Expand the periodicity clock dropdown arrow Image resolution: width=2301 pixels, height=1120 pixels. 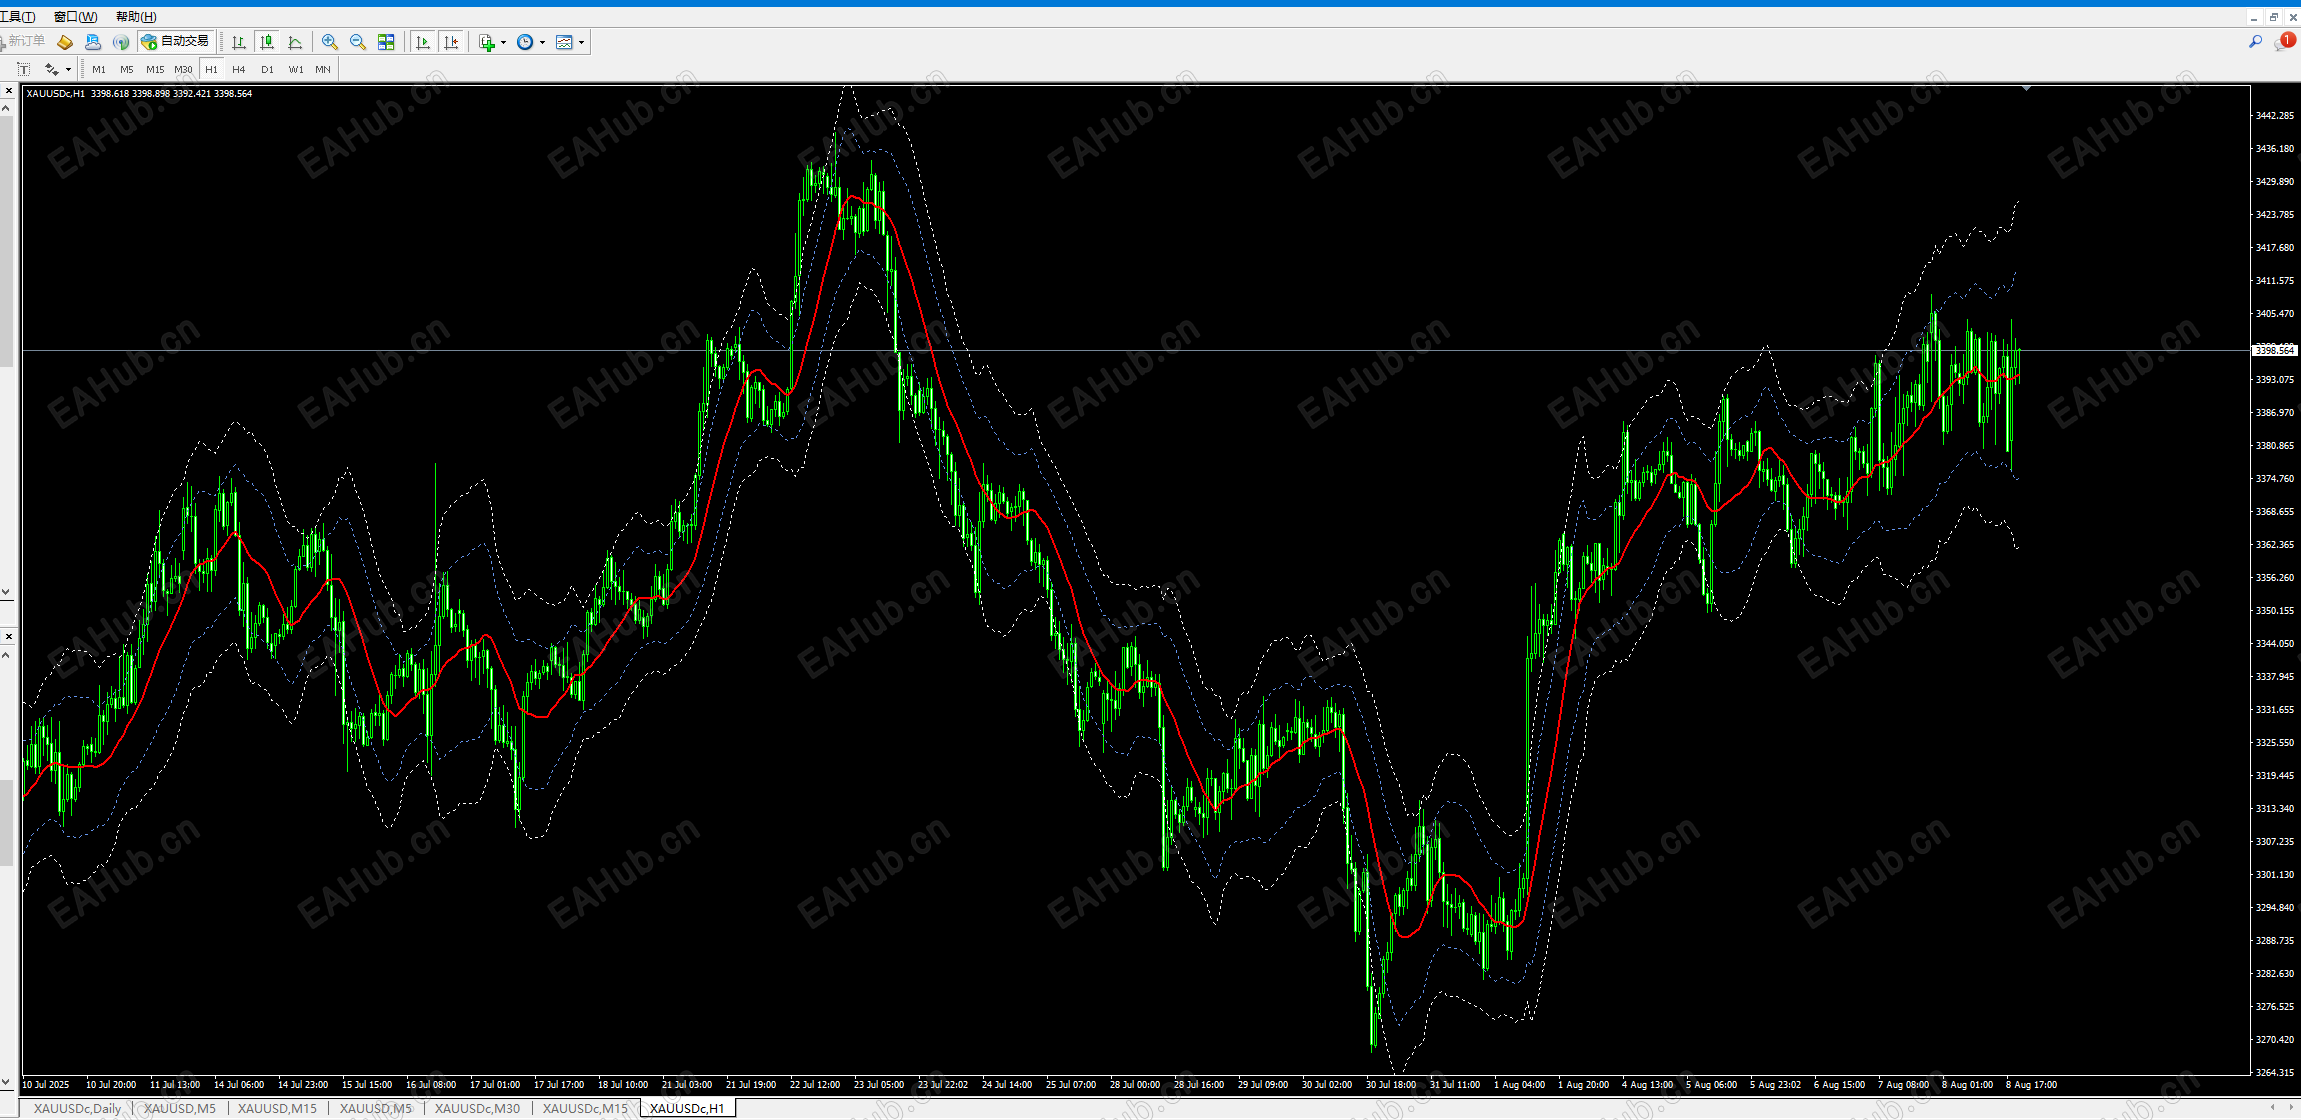(542, 42)
